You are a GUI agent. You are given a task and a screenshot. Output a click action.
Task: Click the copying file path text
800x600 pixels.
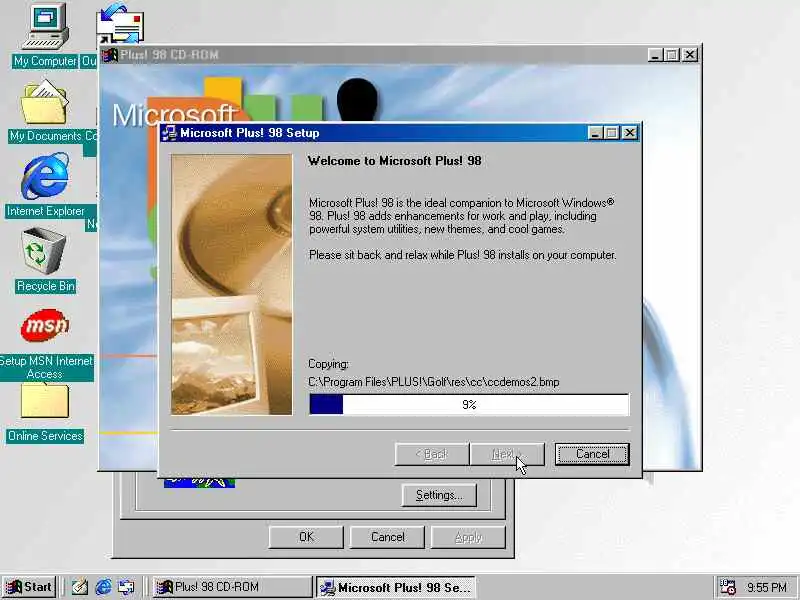[x=434, y=382]
